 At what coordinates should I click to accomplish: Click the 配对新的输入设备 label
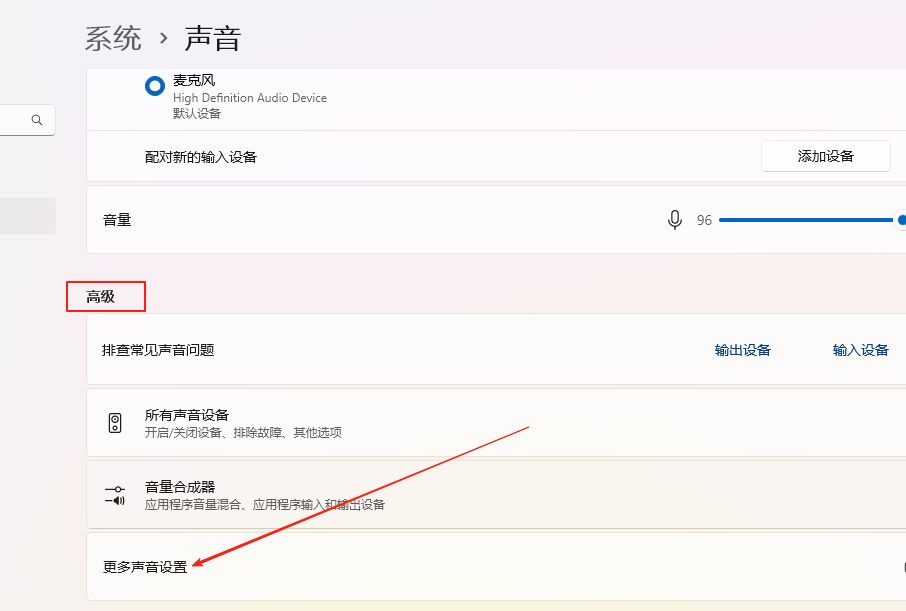[200, 157]
